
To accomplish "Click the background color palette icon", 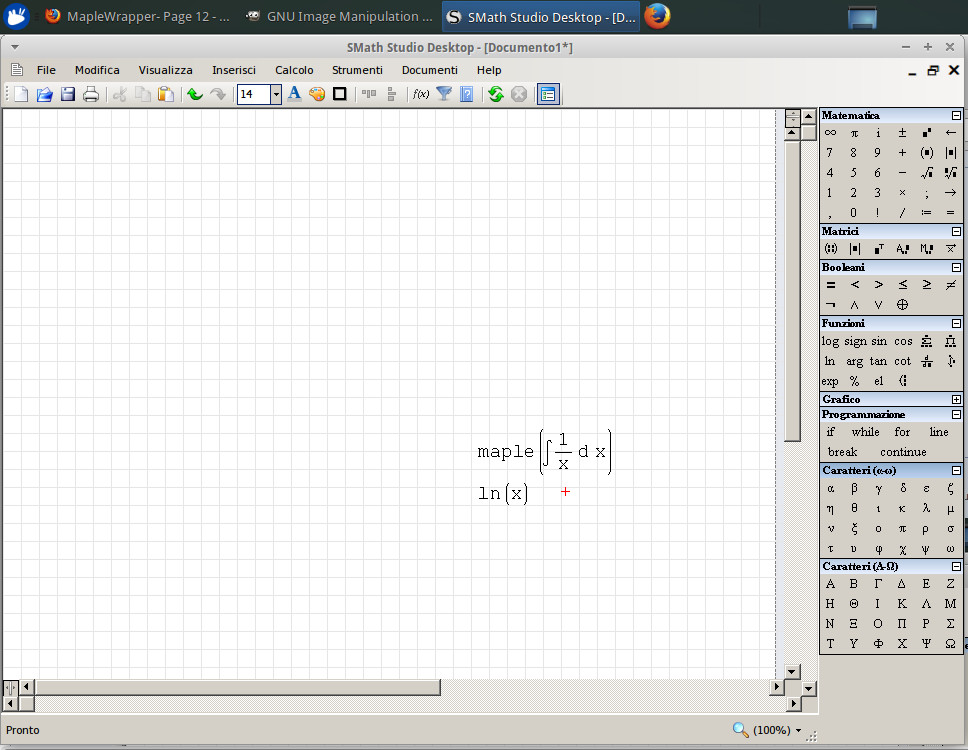I will 317,94.
